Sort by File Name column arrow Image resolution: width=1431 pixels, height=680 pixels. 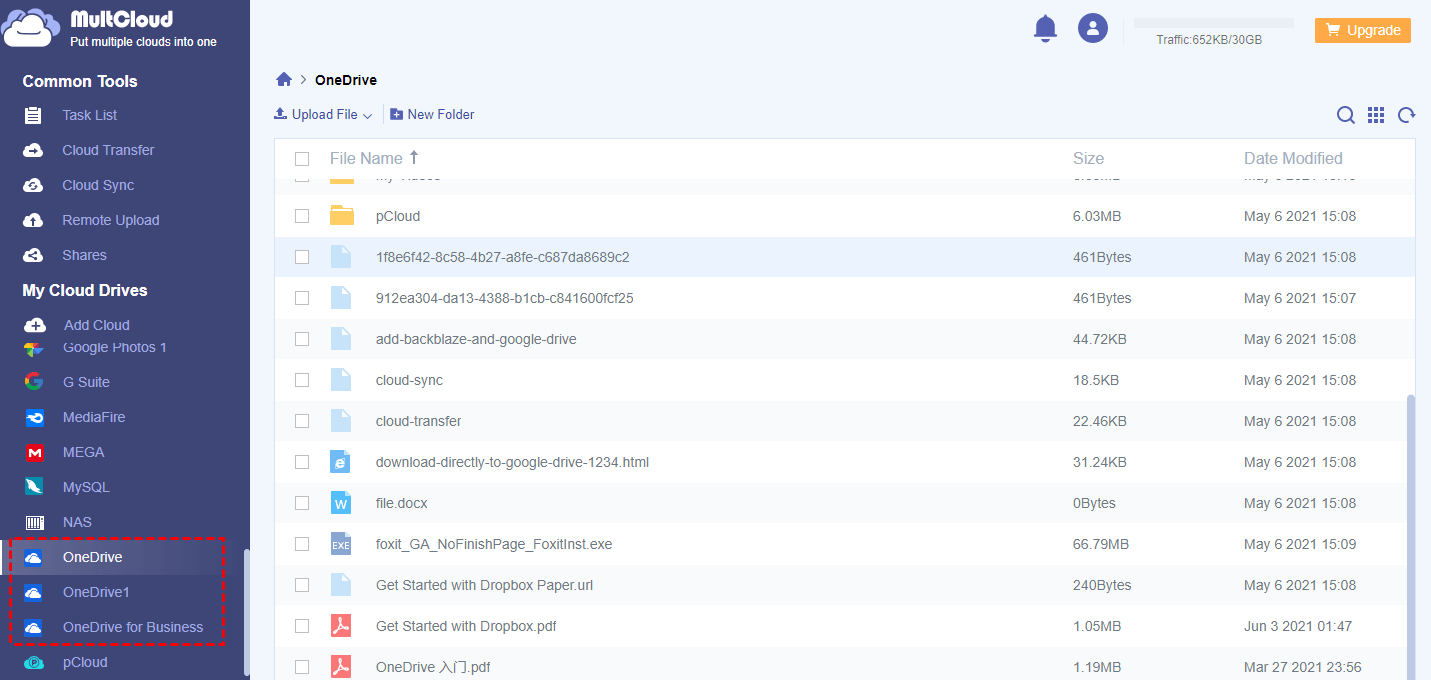(x=414, y=158)
